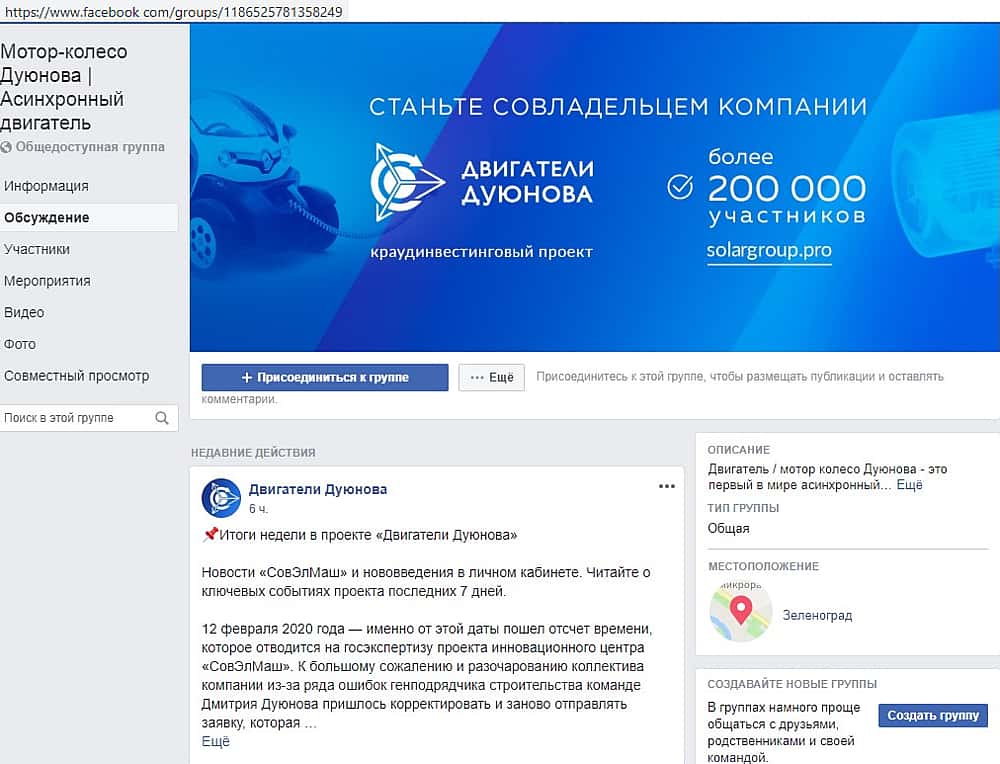Click the cover banner image
The height and width of the screenshot is (764, 1000).
[594, 187]
